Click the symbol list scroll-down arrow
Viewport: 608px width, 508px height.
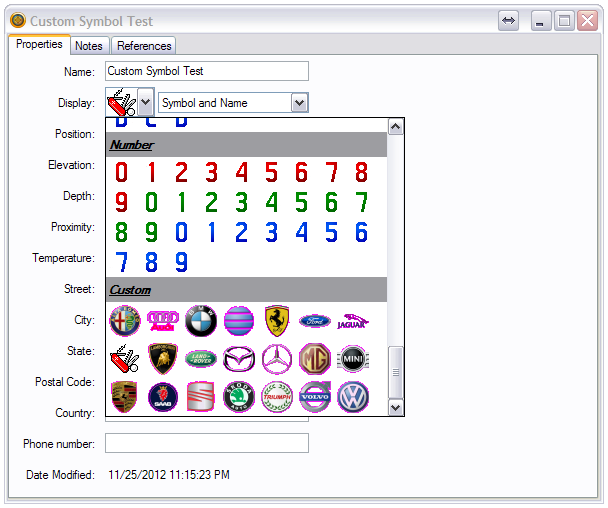pos(396,408)
